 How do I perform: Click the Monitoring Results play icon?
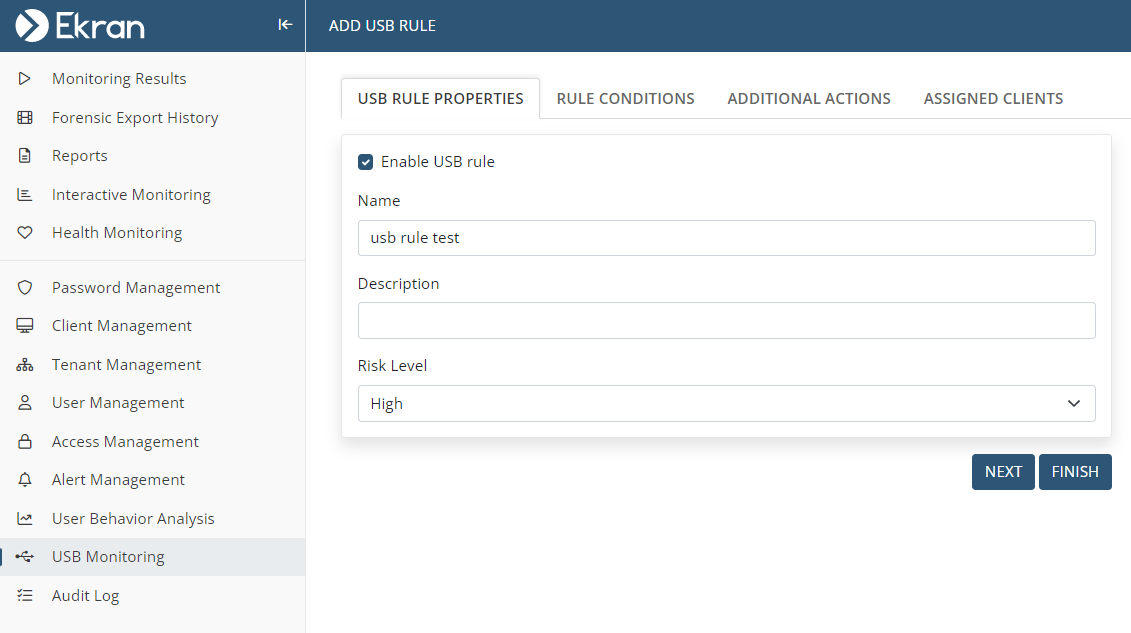click(25, 79)
